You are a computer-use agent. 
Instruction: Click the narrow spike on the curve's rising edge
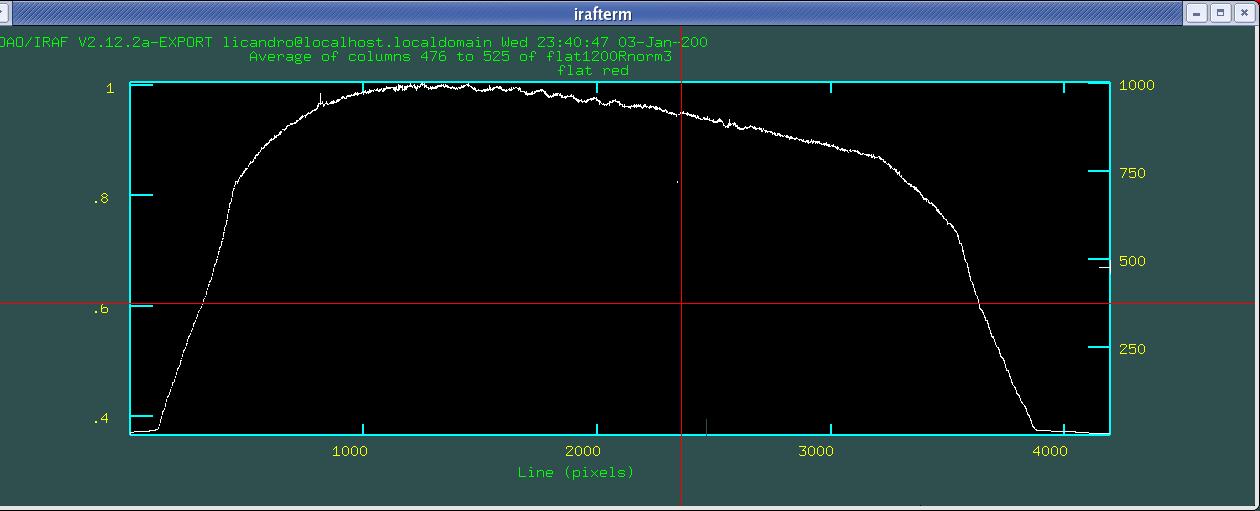[320, 98]
